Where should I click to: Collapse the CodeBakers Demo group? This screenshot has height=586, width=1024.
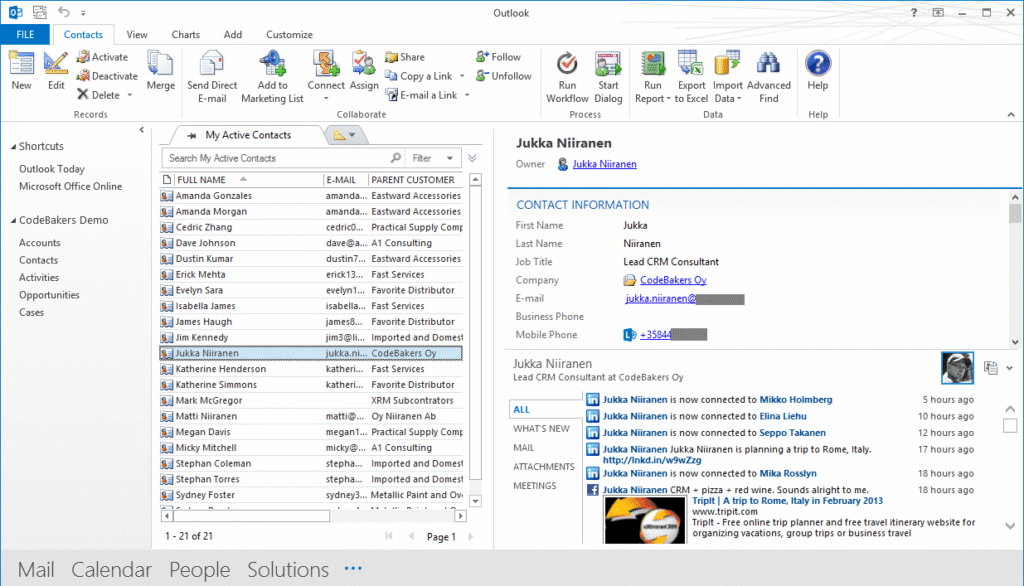tap(13, 221)
